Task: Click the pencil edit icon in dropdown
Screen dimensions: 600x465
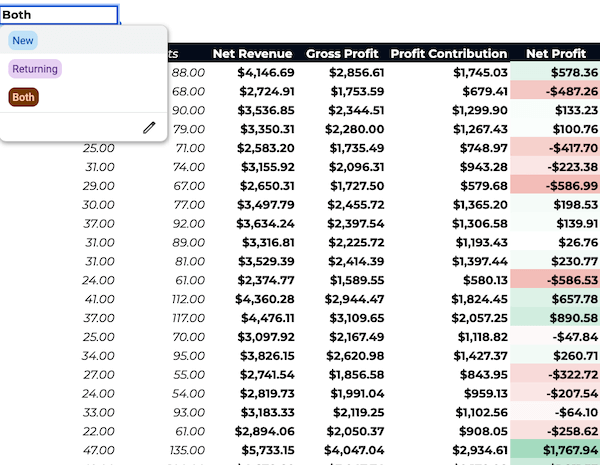Action: [149, 127]
